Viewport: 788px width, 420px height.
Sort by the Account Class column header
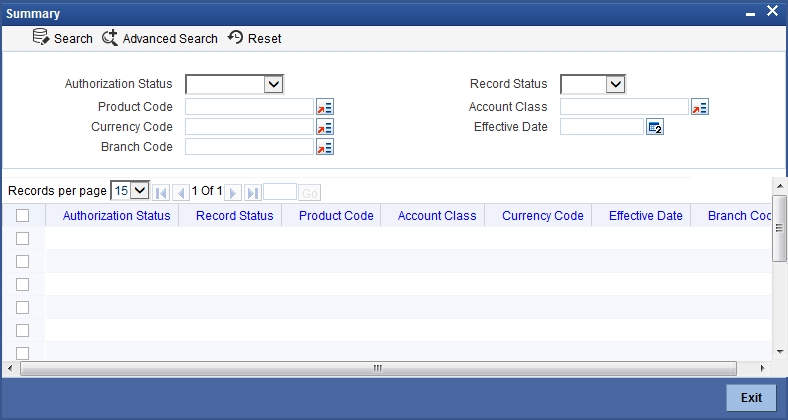click(437, 216)
